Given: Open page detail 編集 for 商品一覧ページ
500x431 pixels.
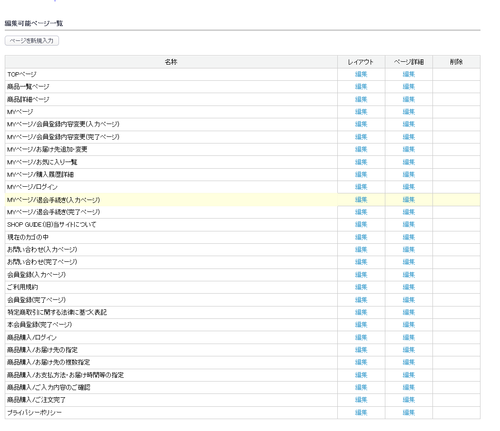Looking at the screenshot, I should click(x=409, y=87).
